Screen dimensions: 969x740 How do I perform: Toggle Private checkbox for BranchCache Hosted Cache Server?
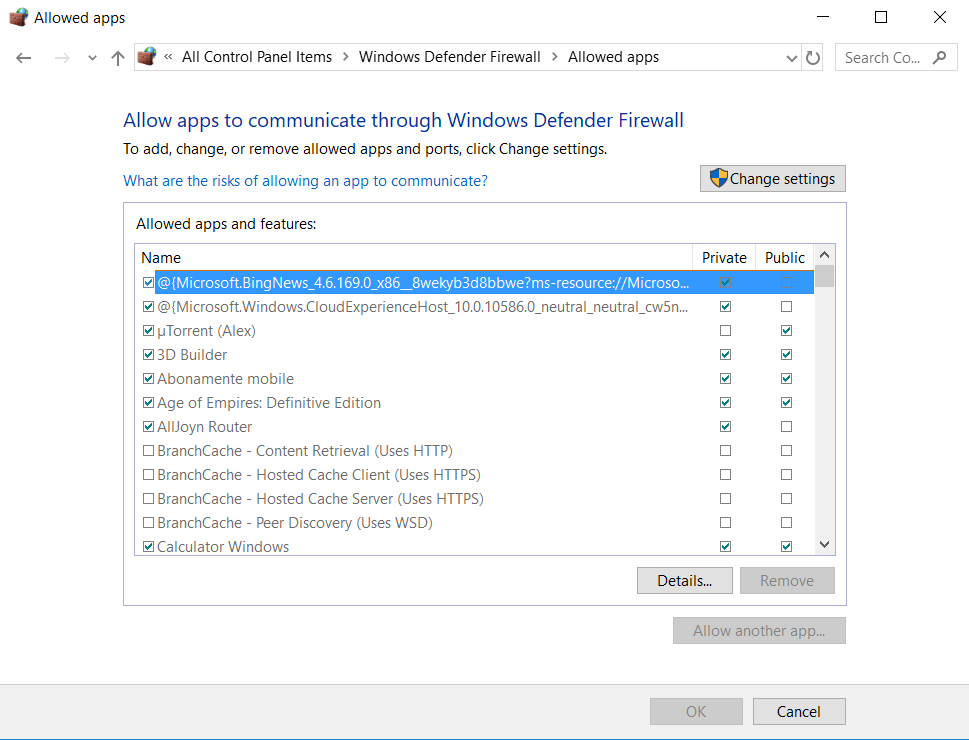(726, 498)
